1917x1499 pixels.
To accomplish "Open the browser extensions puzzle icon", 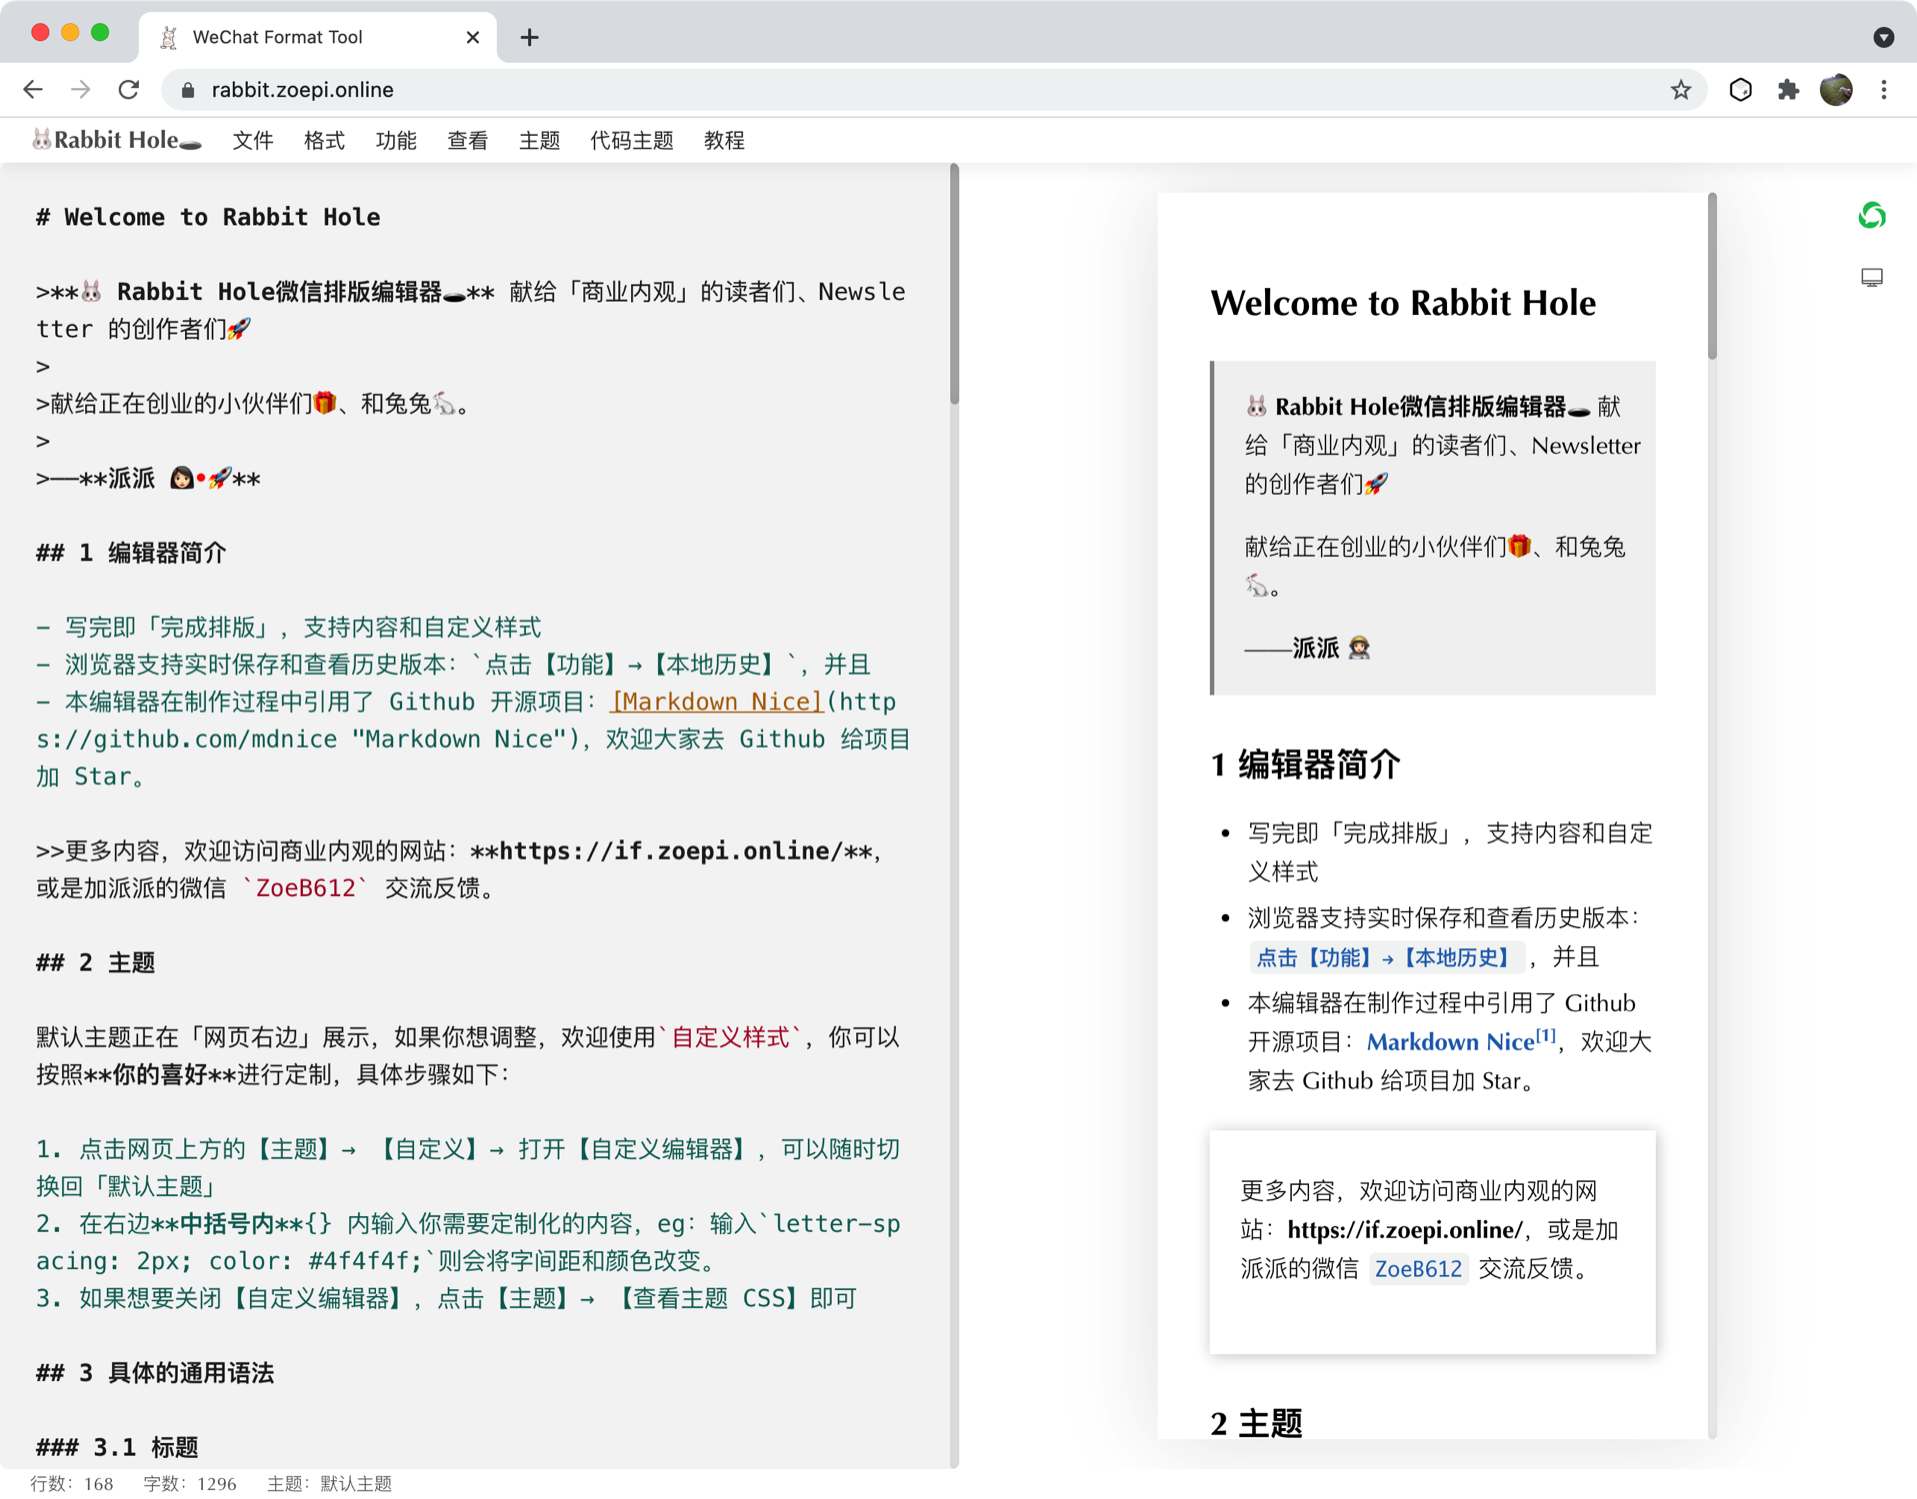I will point(1788,90).
